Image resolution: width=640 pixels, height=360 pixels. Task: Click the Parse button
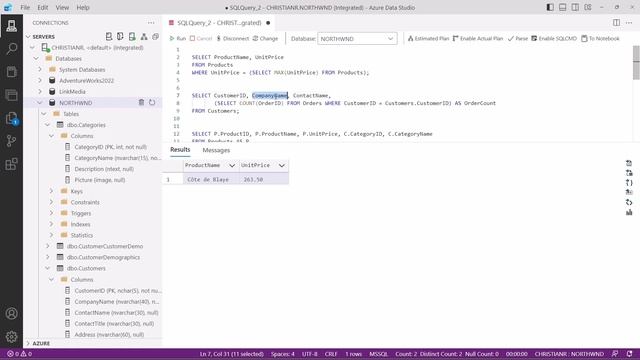(518, 38)
